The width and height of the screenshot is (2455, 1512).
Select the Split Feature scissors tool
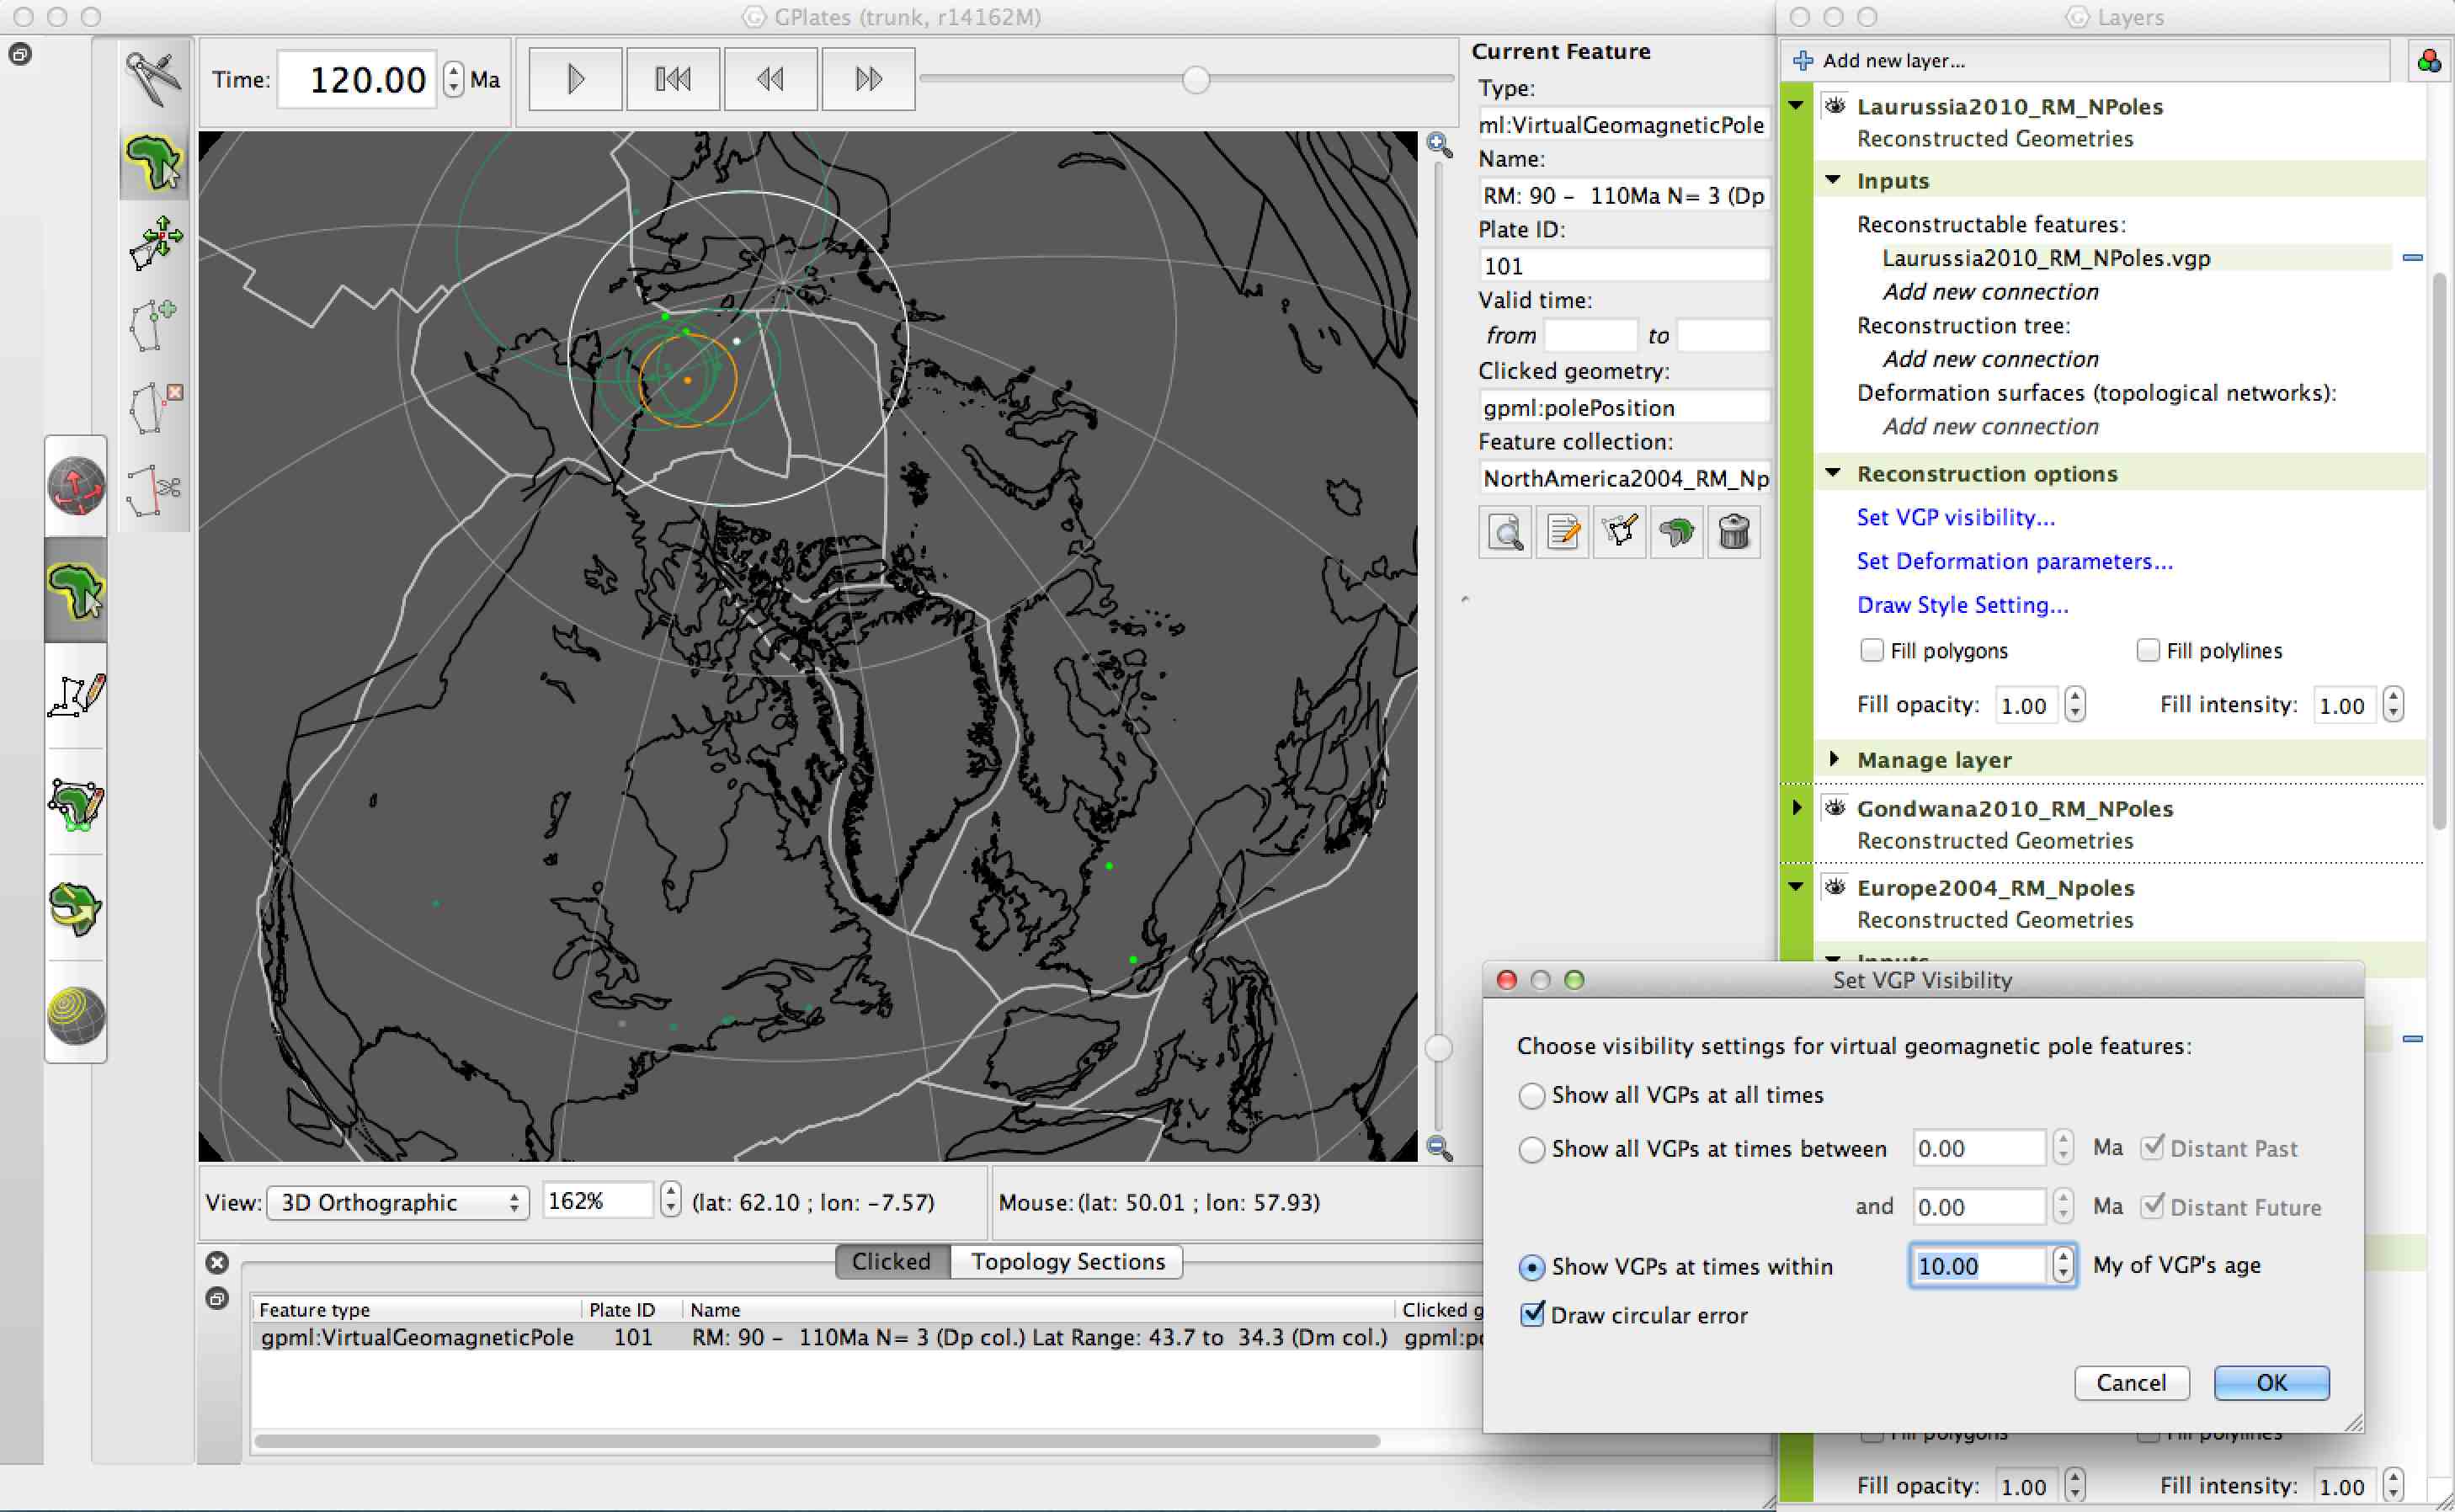tap(155, 489)
